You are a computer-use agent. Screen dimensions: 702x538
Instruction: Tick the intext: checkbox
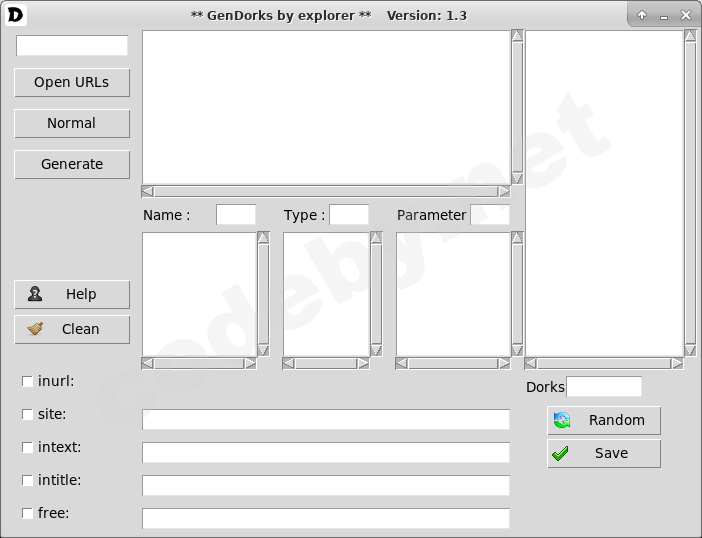click(27, 447)
